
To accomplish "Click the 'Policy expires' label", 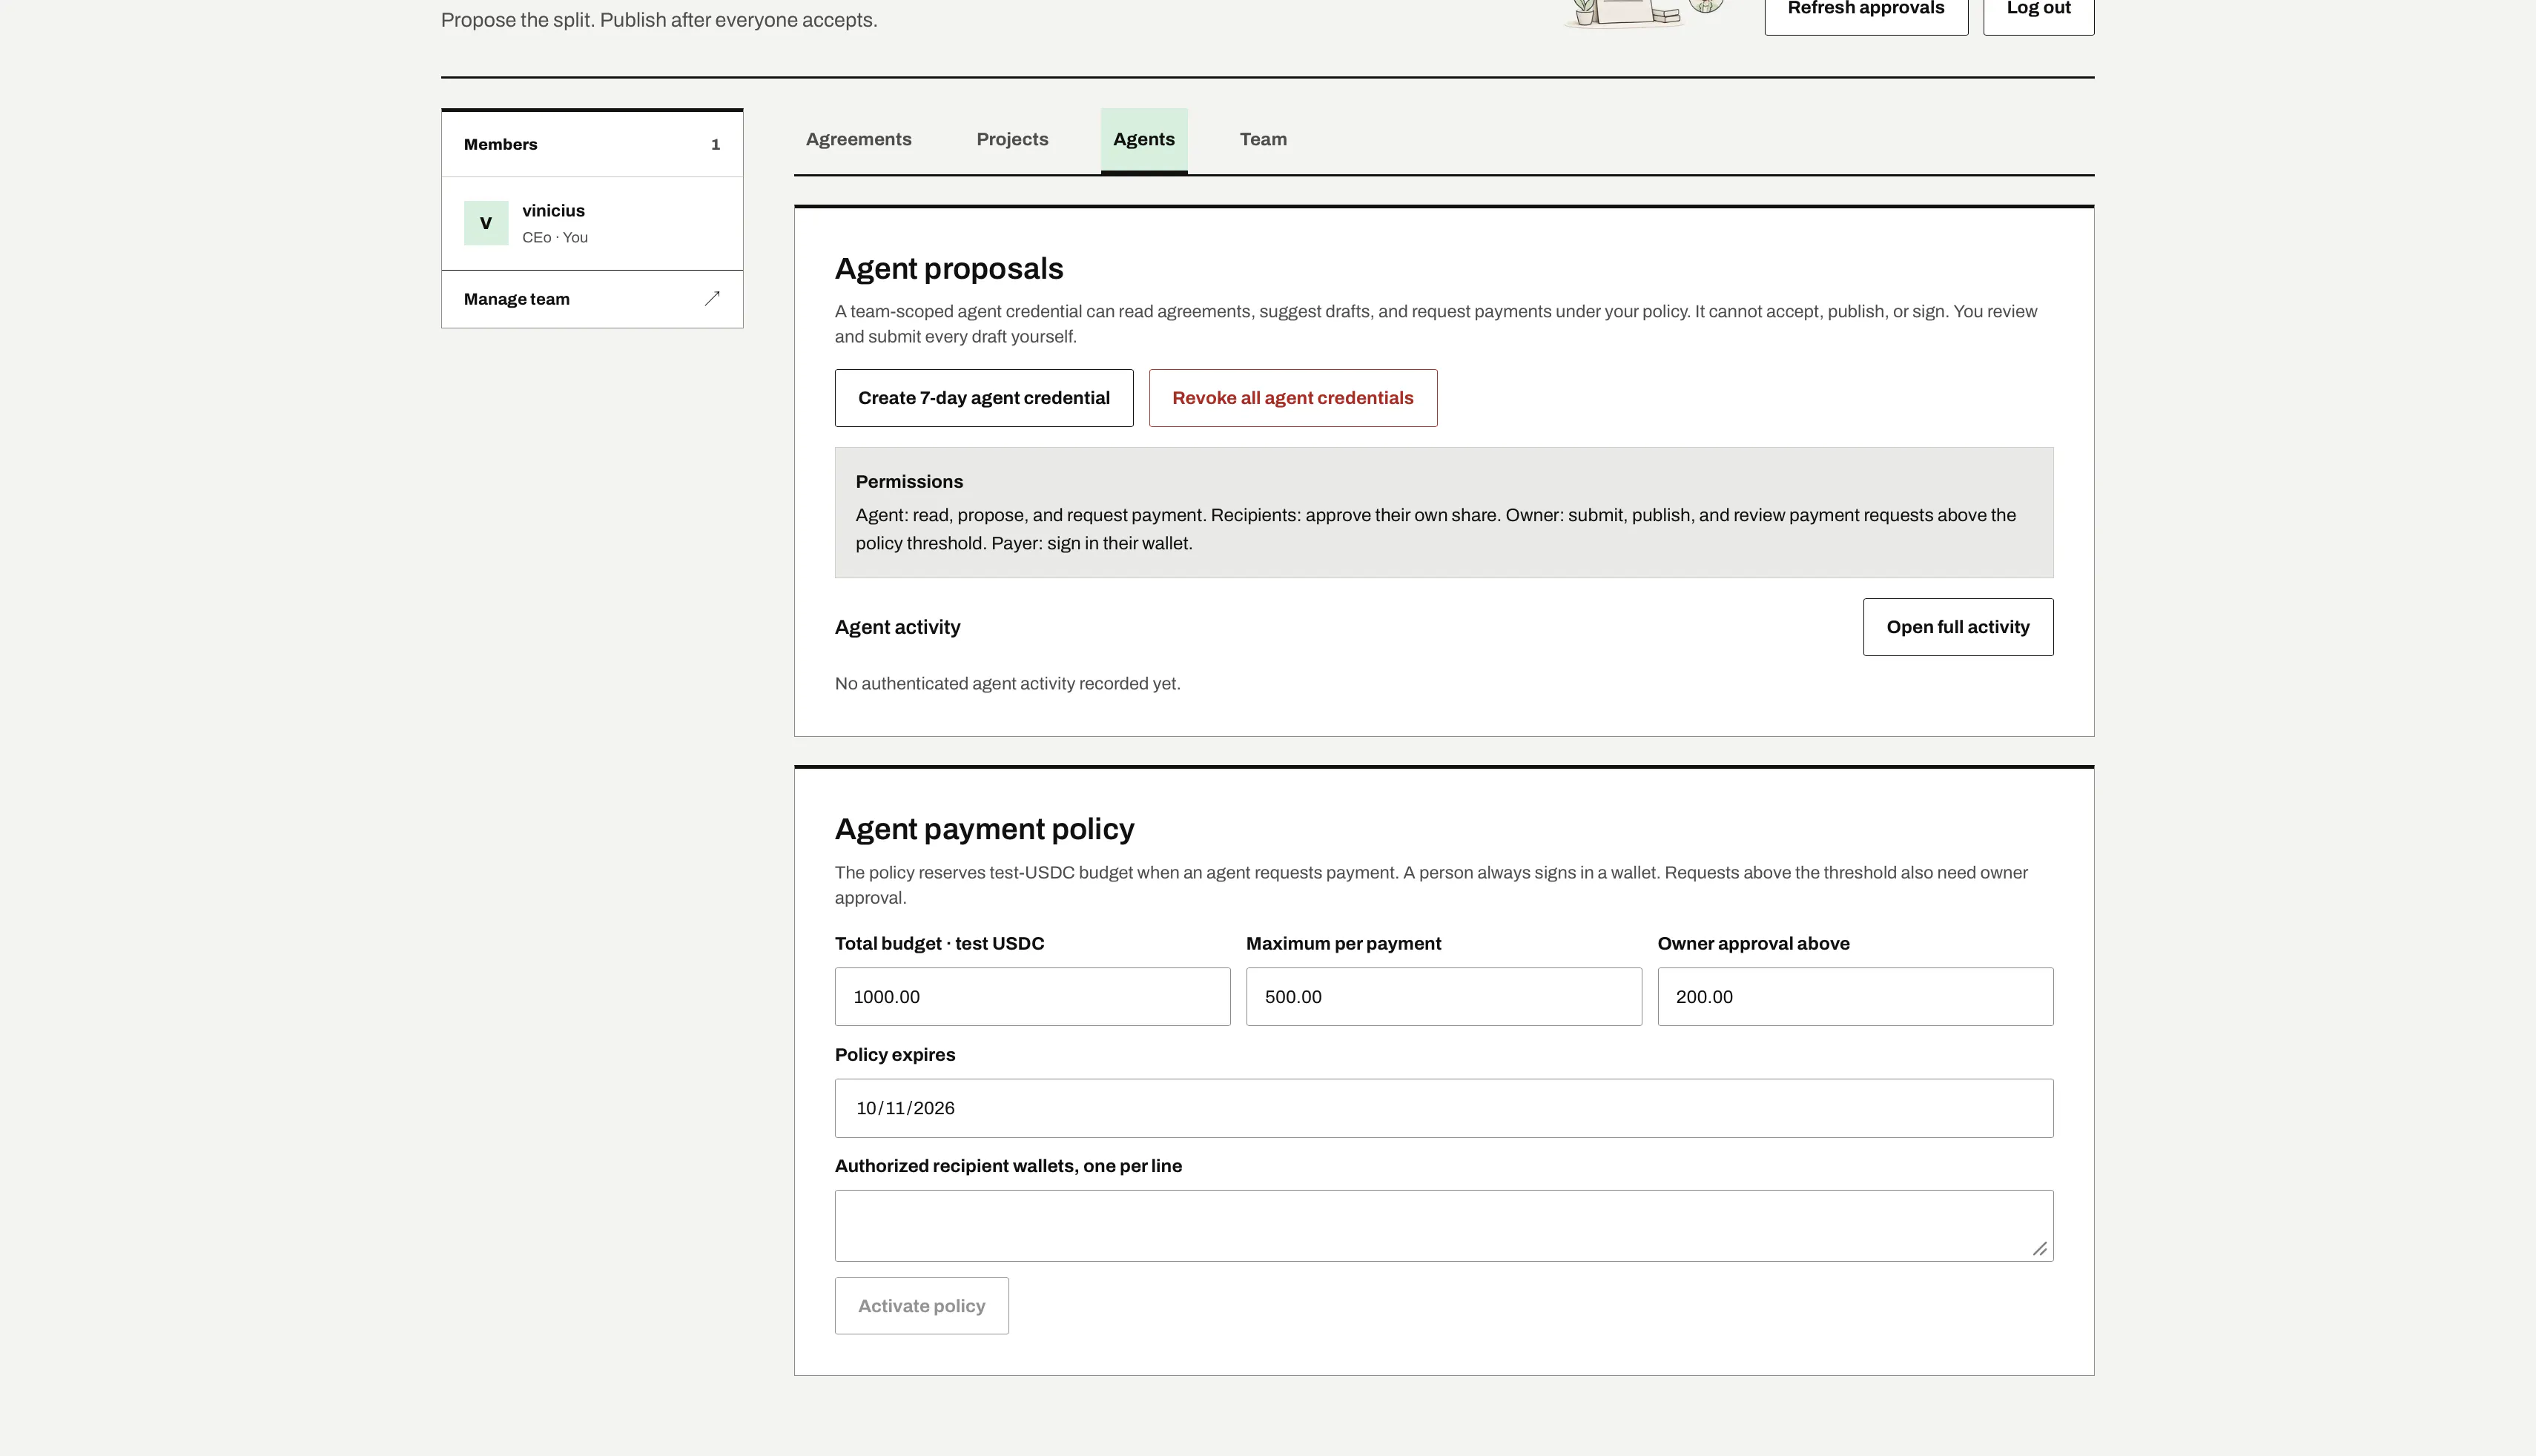I will point(895,1055).
